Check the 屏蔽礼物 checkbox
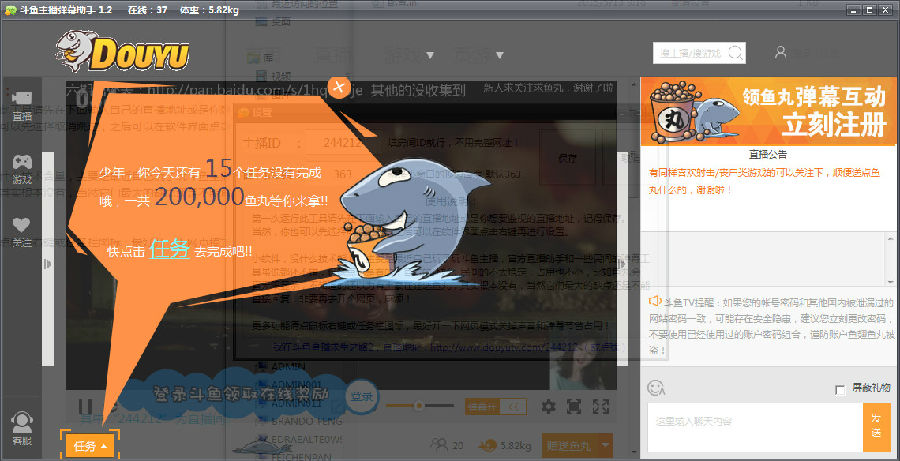The image size is (900, 461). point(840,390)
